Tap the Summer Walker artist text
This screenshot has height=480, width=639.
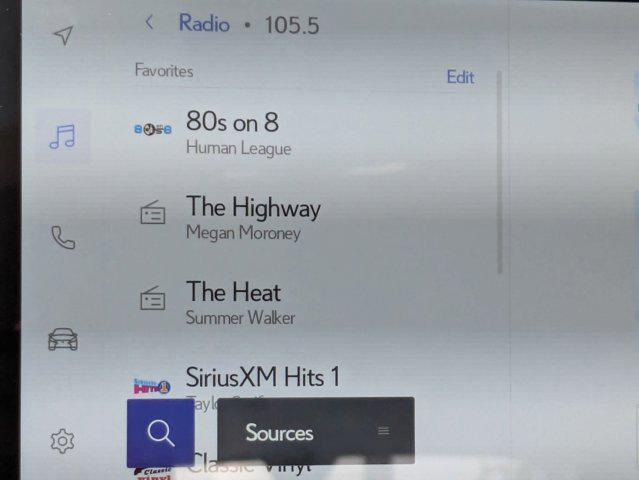point(240,317)
